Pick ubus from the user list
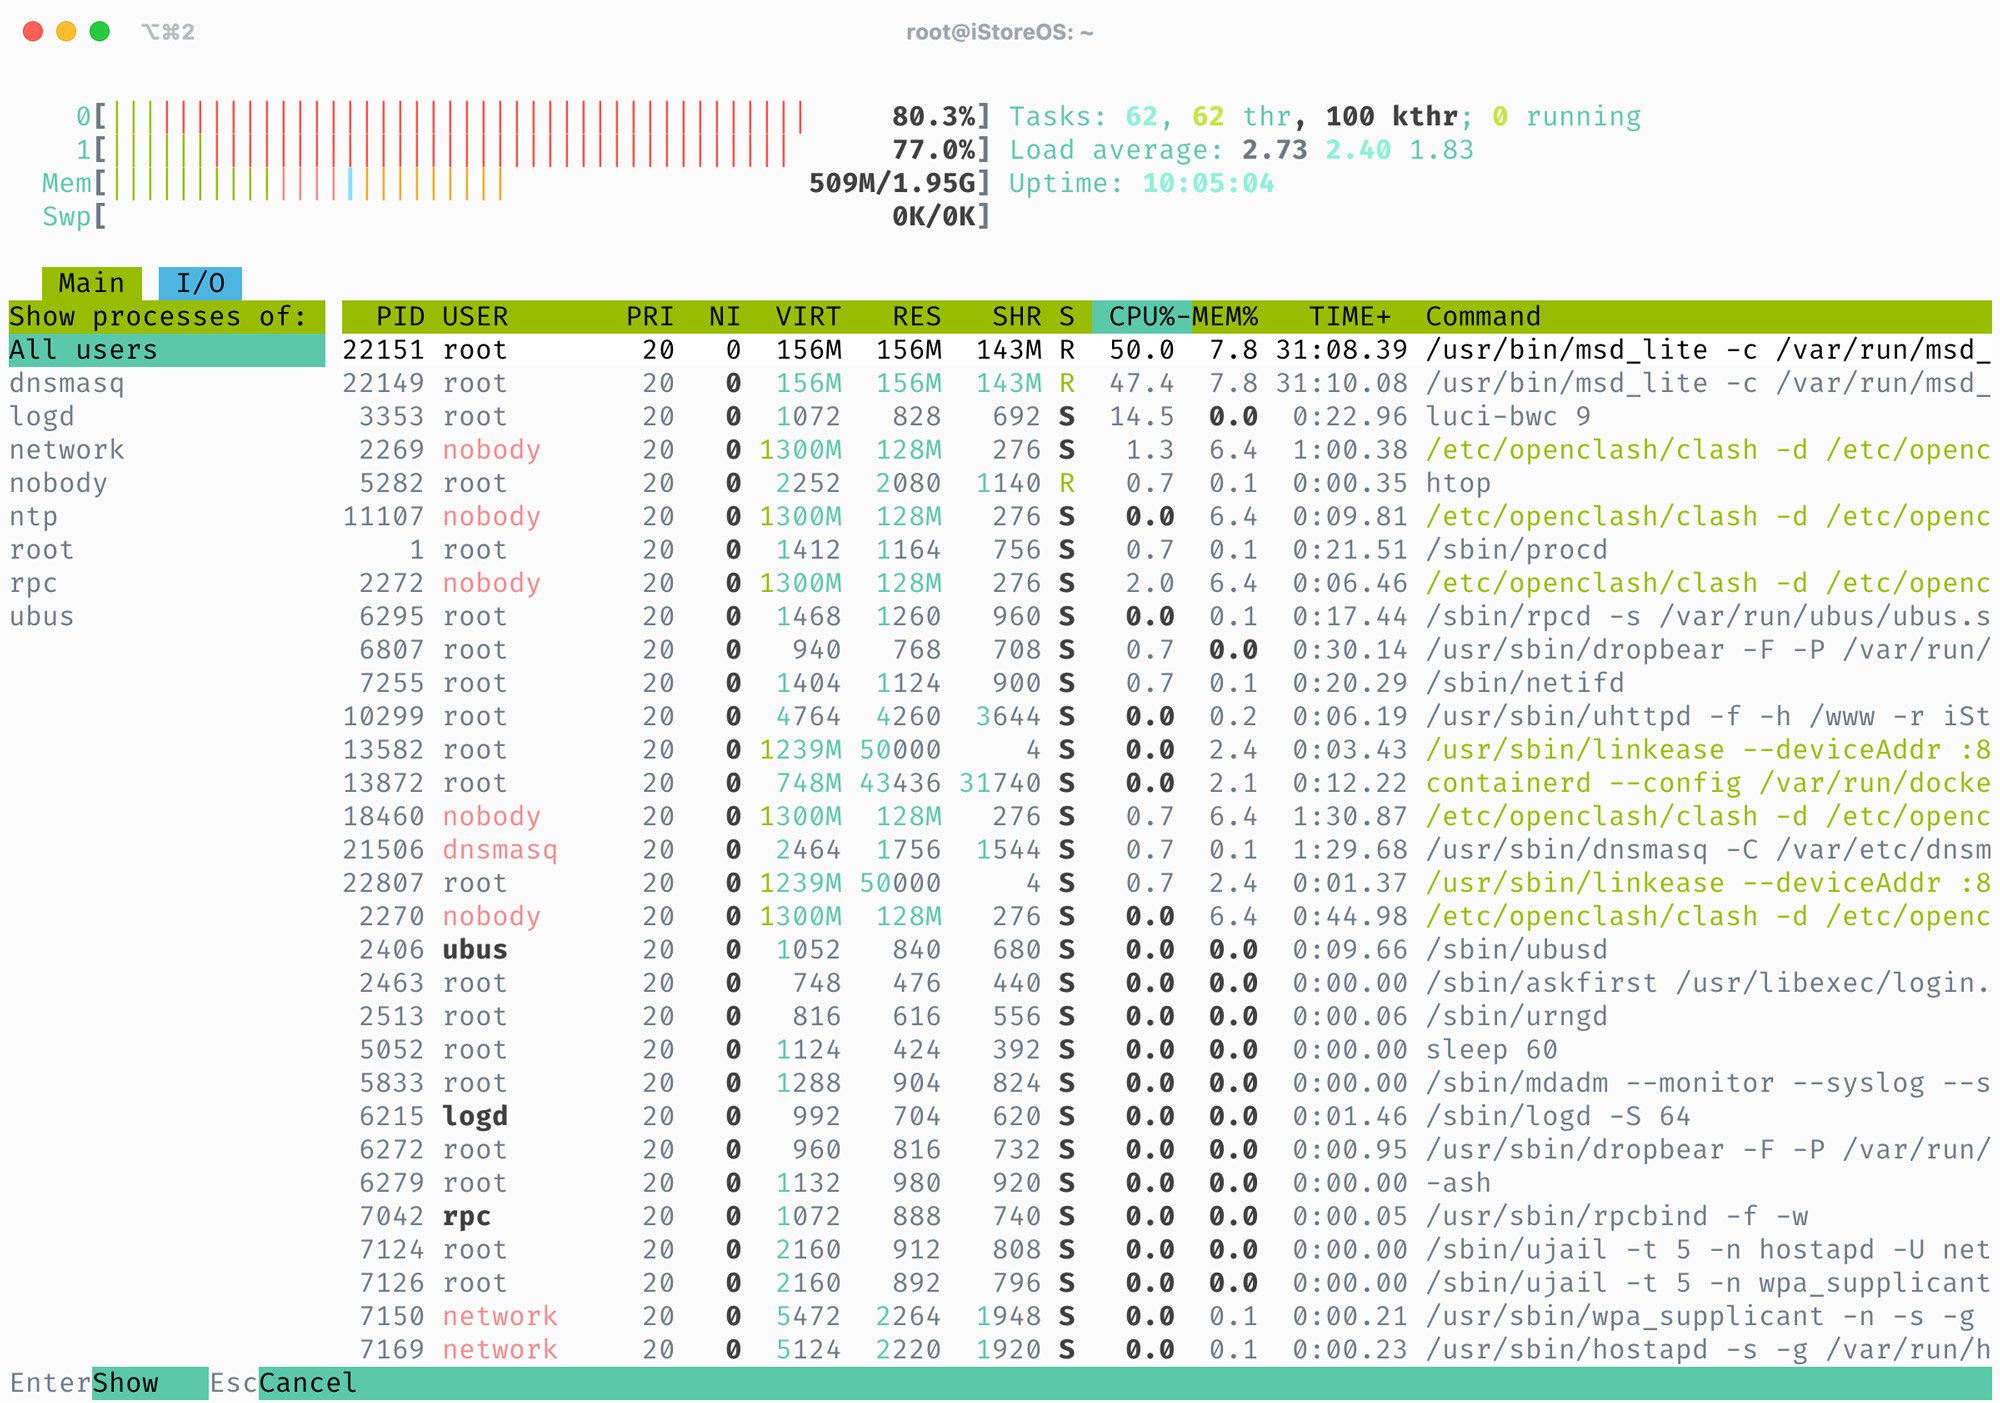This screenshot has width=2000, height=1403. tap(42, 616)
